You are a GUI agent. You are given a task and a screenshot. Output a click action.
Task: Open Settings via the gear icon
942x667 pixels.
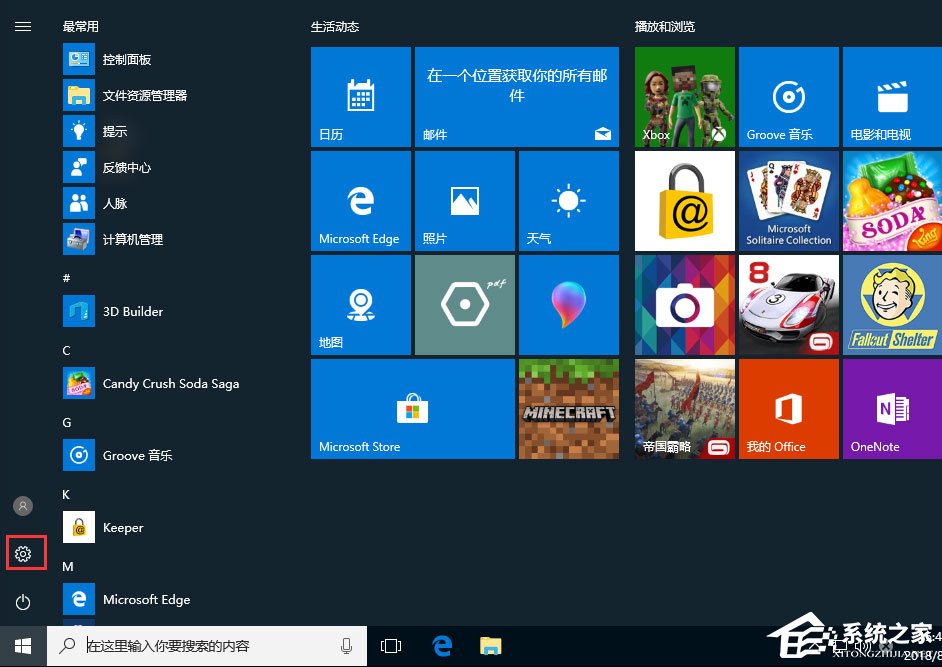tap(24, 552)
